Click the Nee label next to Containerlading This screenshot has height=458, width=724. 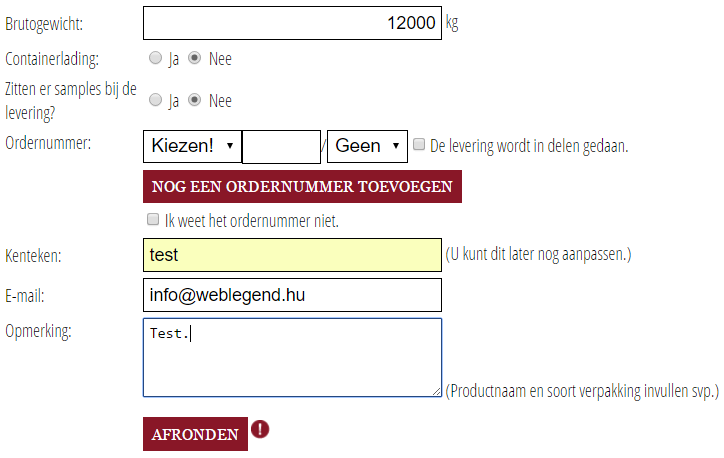coord(220,59)
